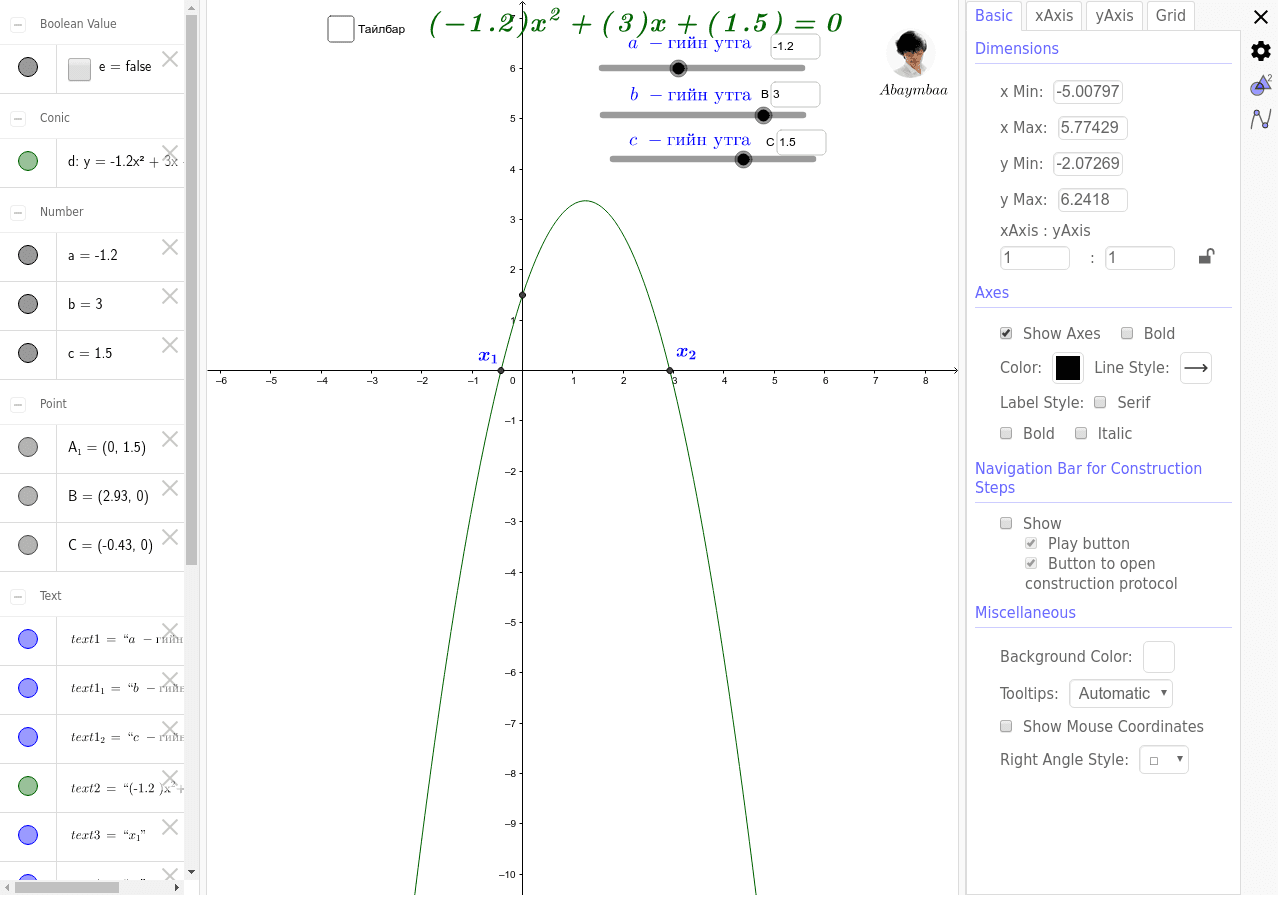Delete the e = false entry

pos(170,59)
